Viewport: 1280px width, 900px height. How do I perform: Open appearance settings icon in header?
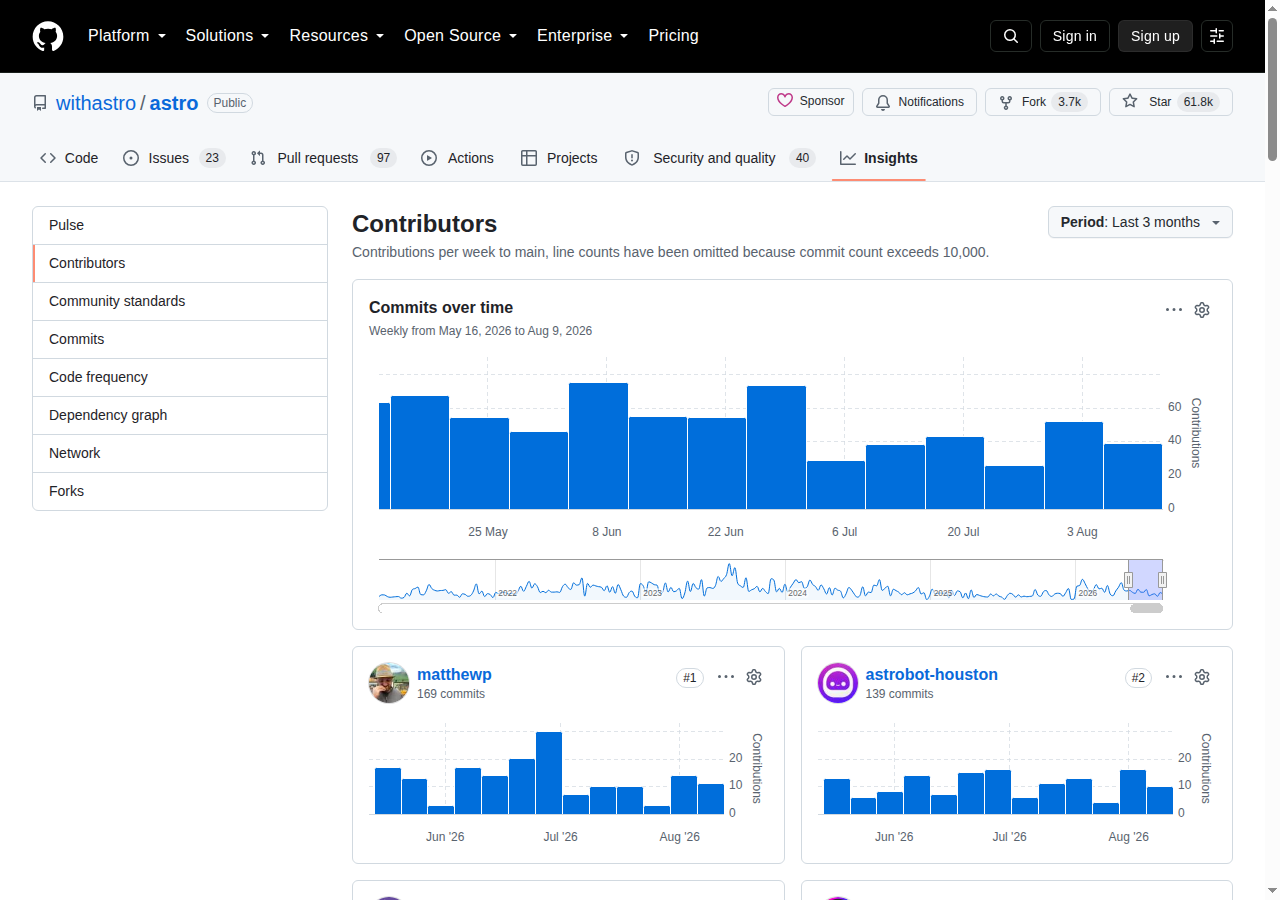[1217, 36]
